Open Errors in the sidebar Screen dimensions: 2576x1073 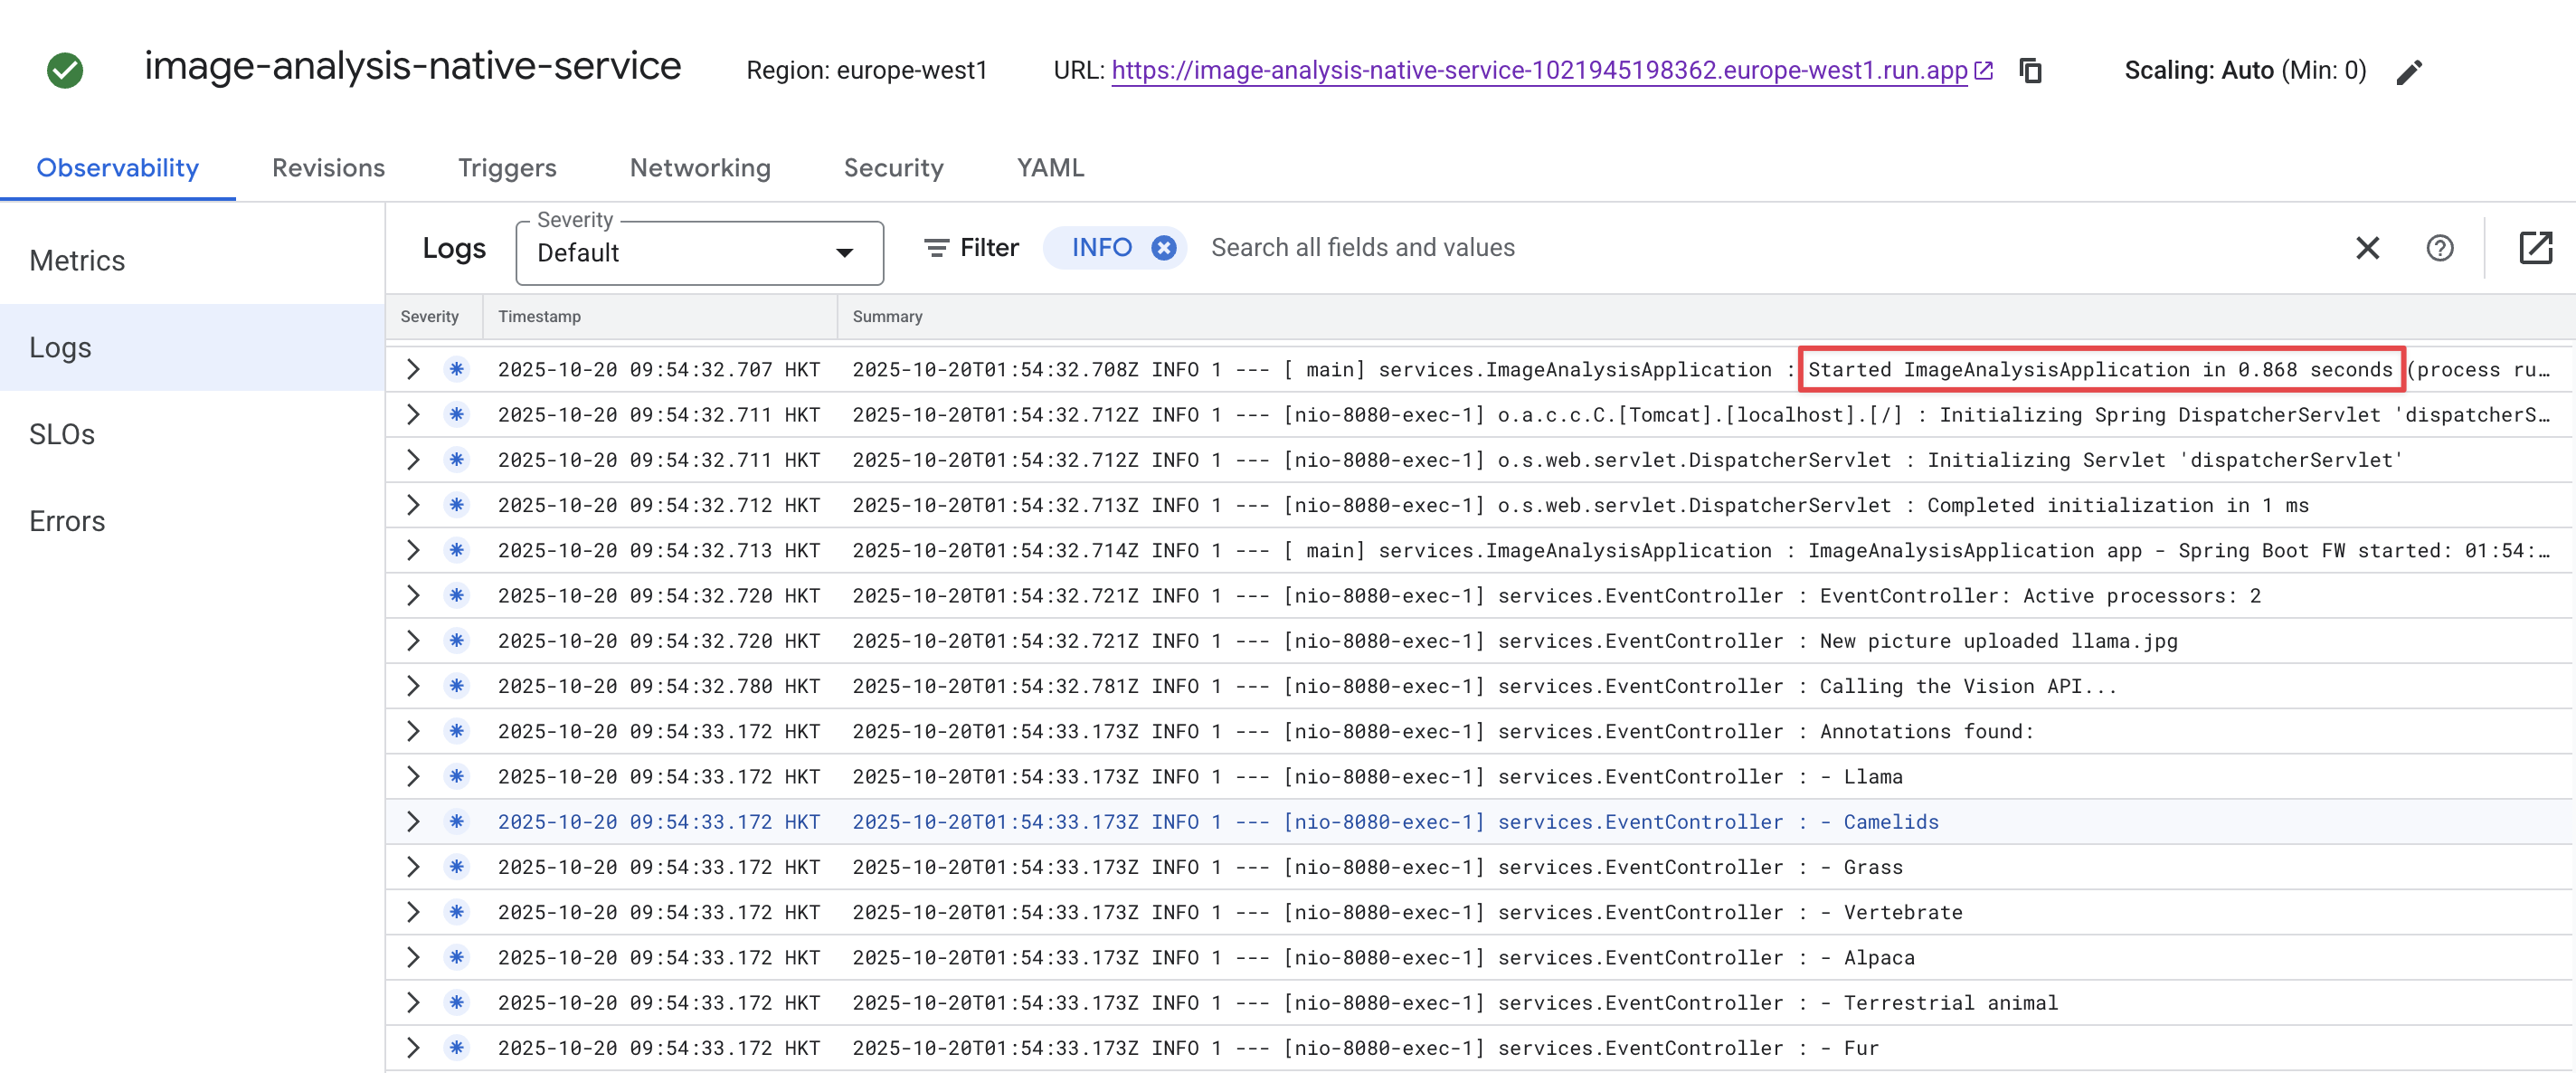pos(67,521)
